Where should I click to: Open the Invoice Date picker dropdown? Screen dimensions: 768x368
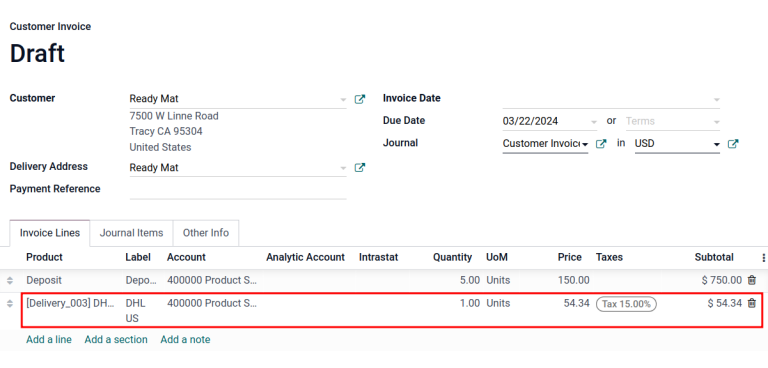[717, 99]
